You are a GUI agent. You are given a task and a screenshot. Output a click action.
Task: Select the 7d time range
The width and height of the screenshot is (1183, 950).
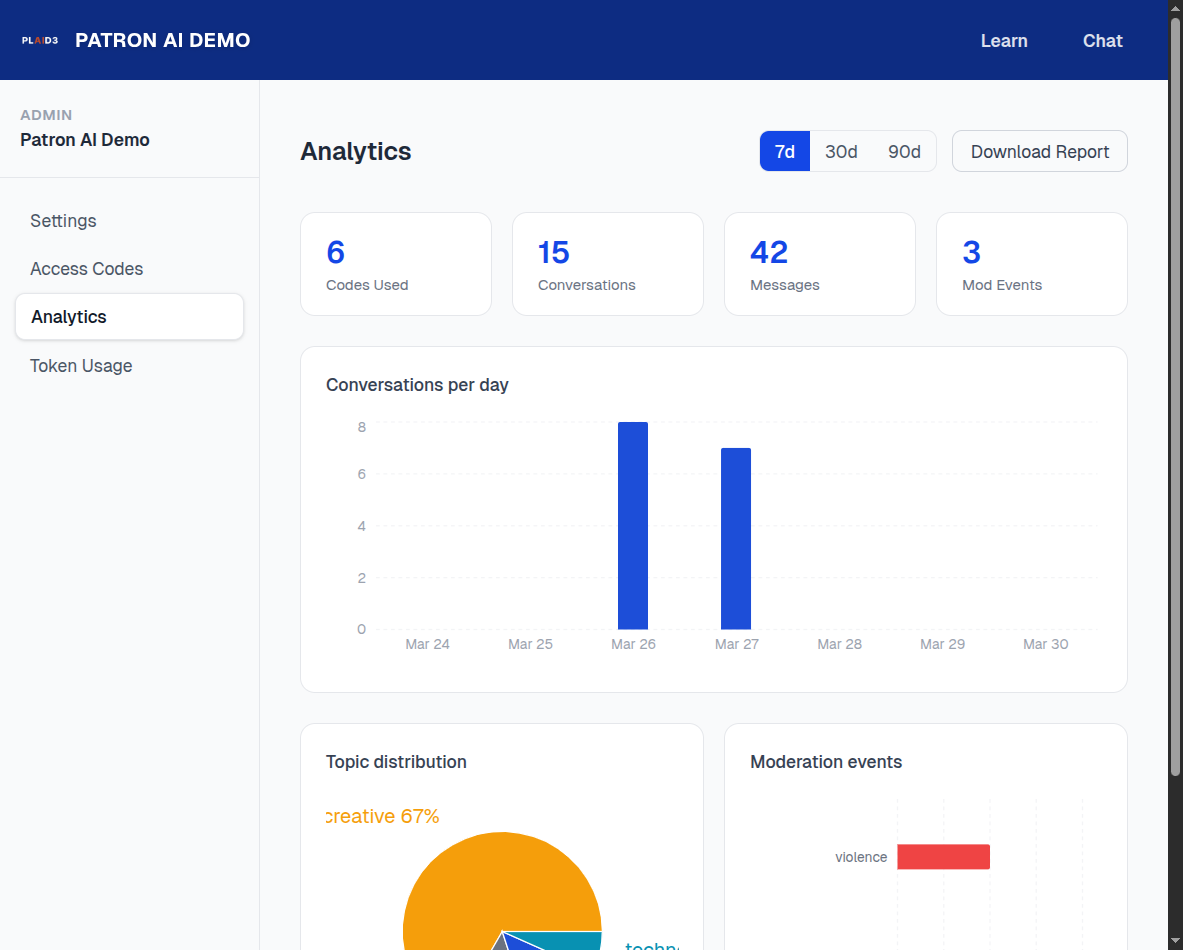pyautogui.click(x=784, y=151)
